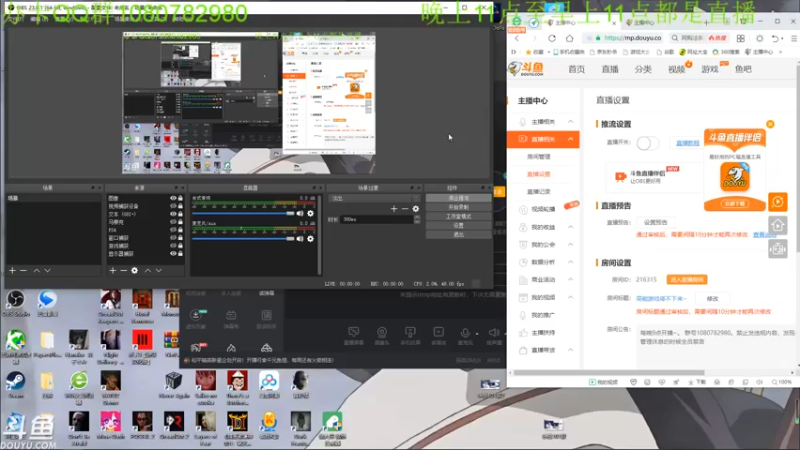Toggle visibility of the 马赛克 source
The height and width of the screenshot is (450, 800).
tap(173, 222)
